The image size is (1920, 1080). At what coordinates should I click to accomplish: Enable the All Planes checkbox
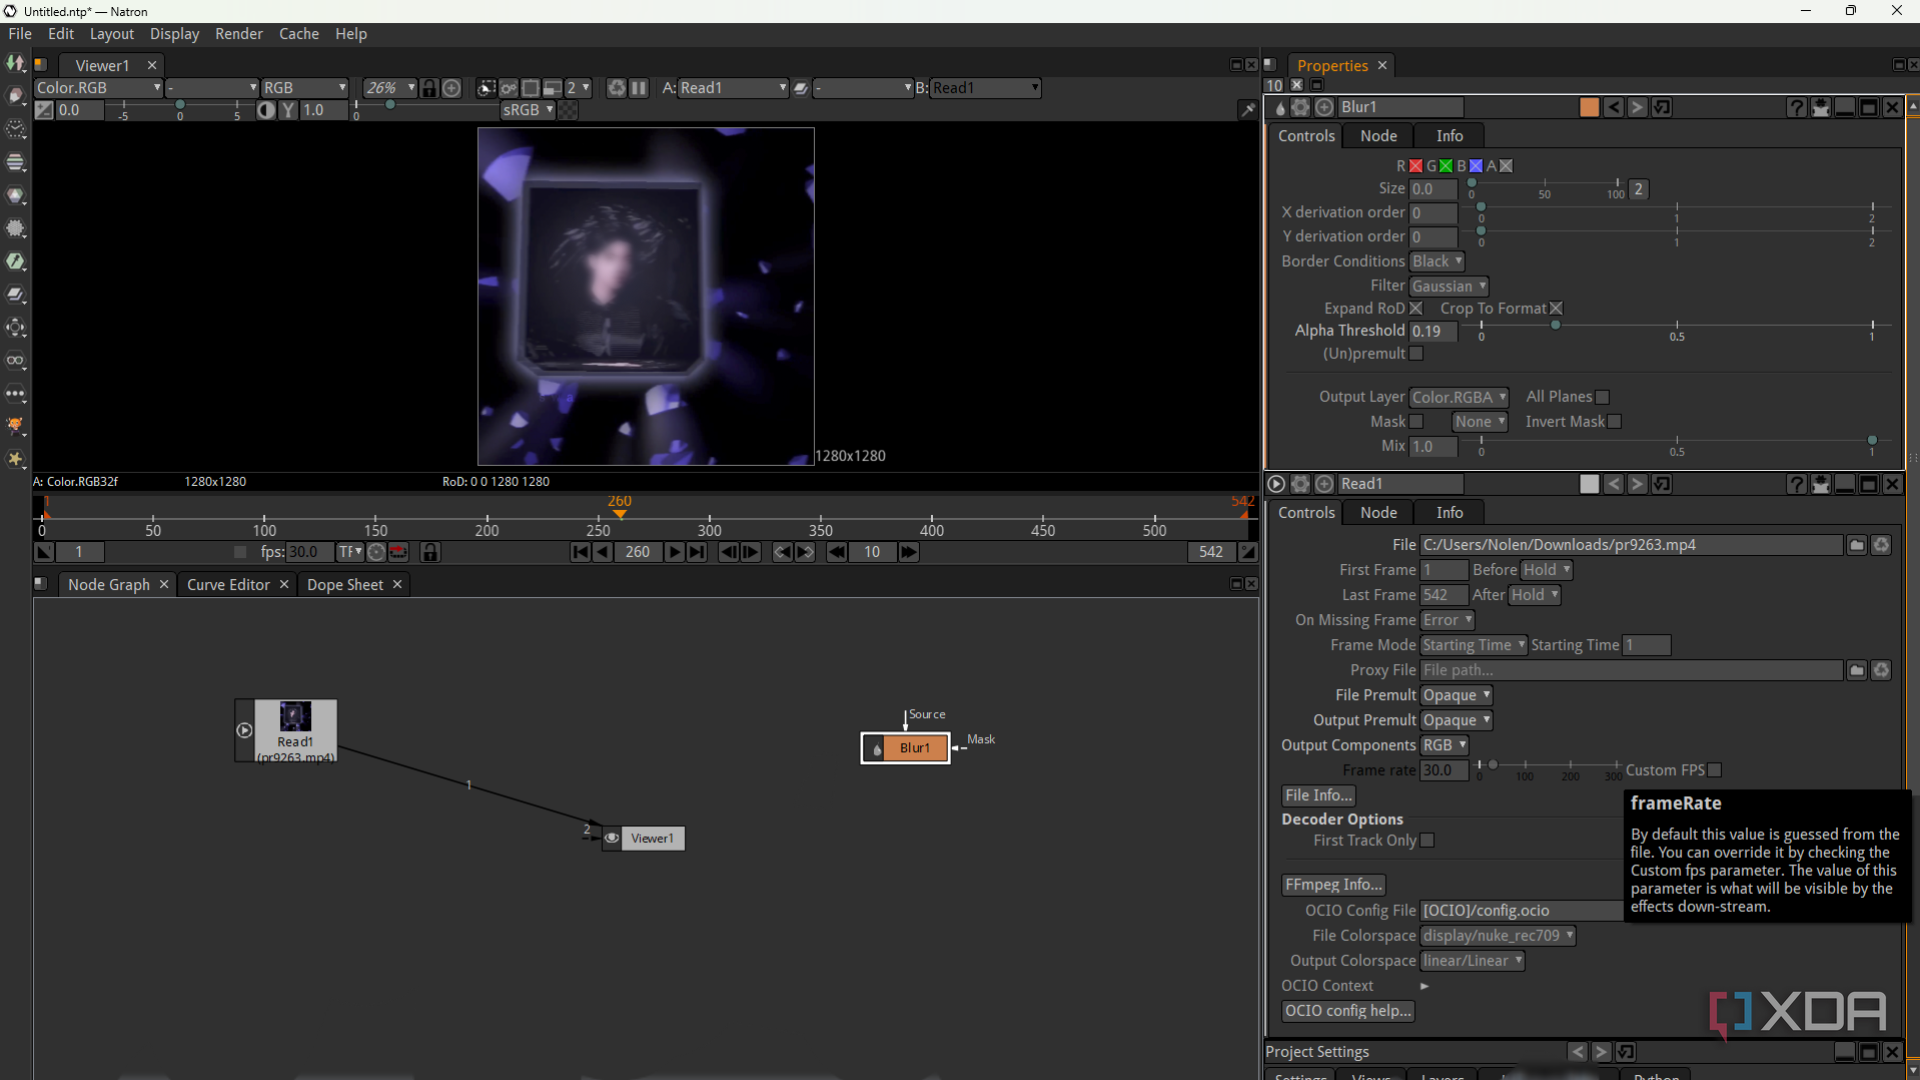(x=1602, y=397)
